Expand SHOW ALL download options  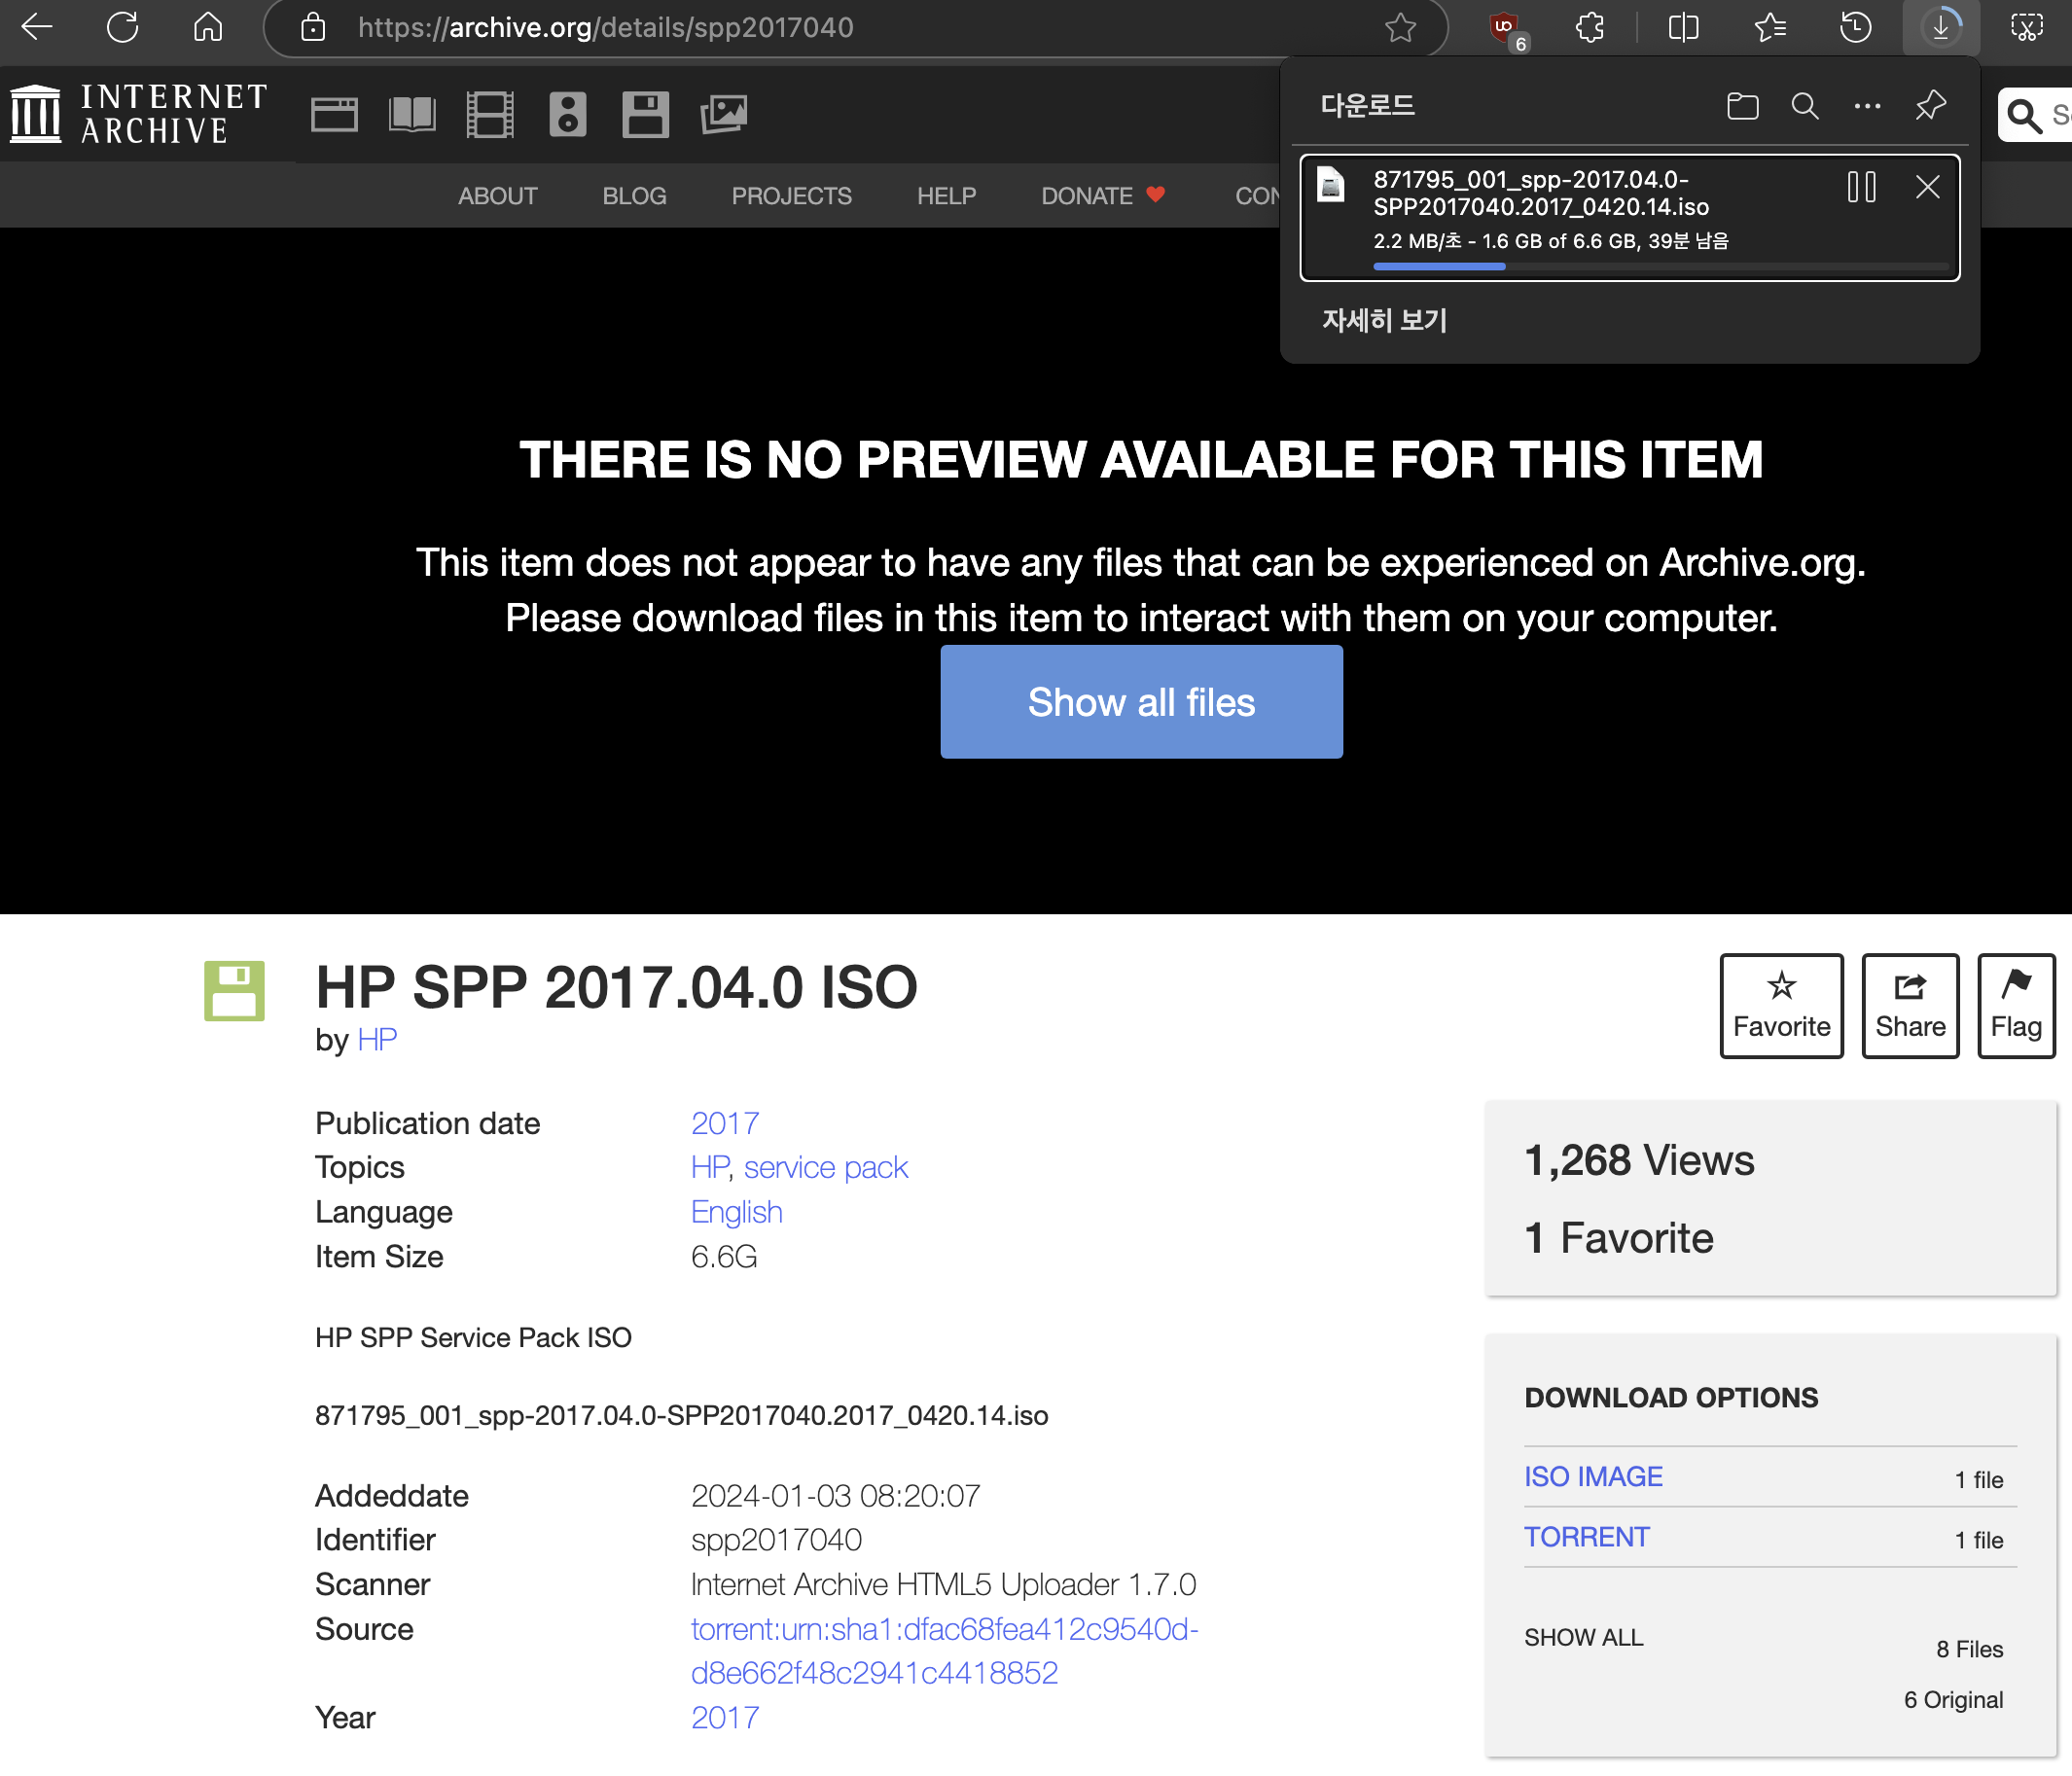tap(1583, 1637)
